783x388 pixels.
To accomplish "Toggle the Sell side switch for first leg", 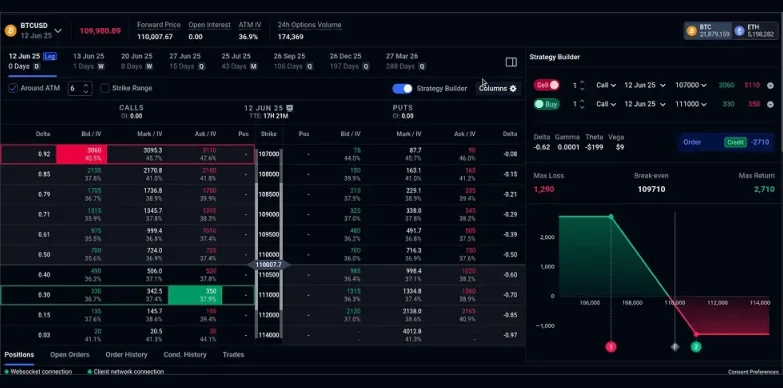I will pyautogui.click(x=546, y=85).
